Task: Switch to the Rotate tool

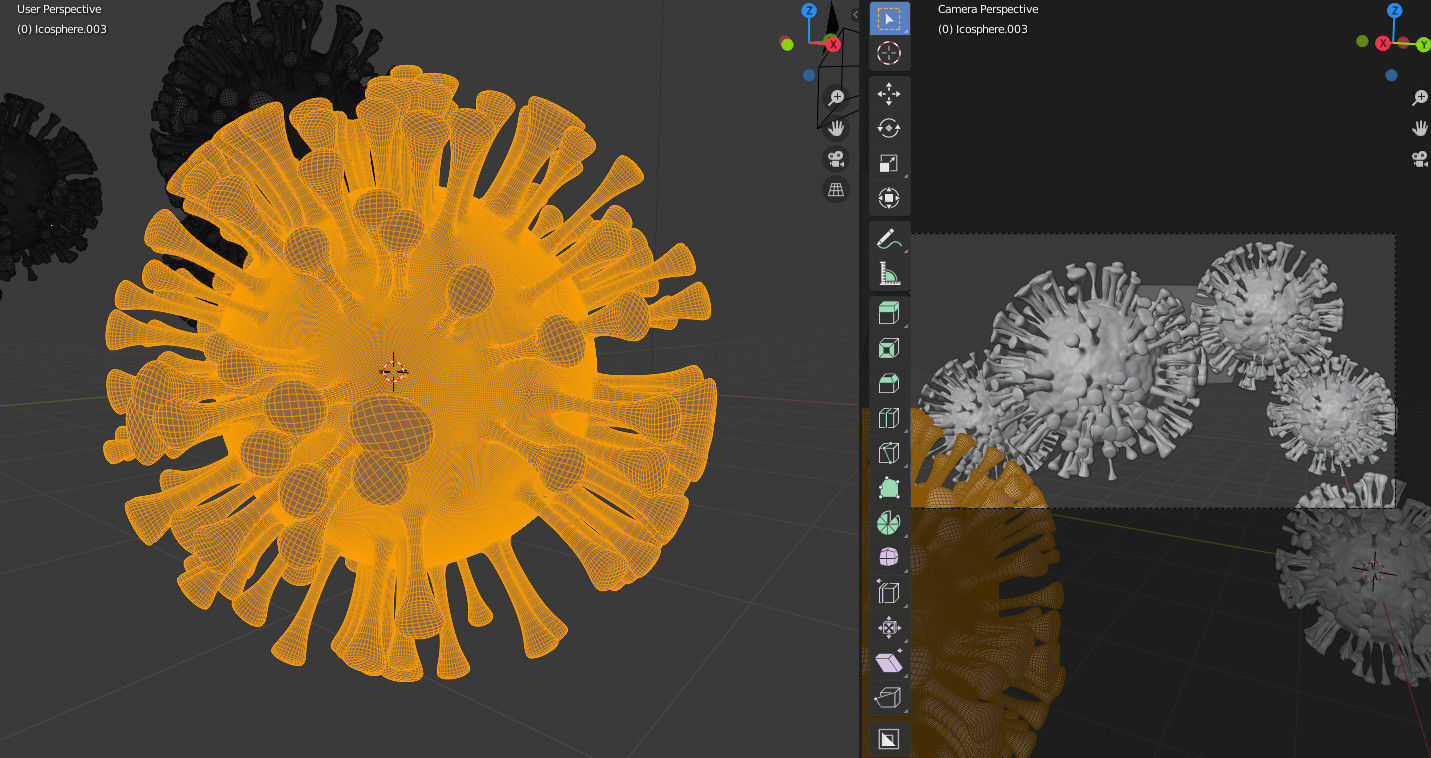Action: coord(889,128)
